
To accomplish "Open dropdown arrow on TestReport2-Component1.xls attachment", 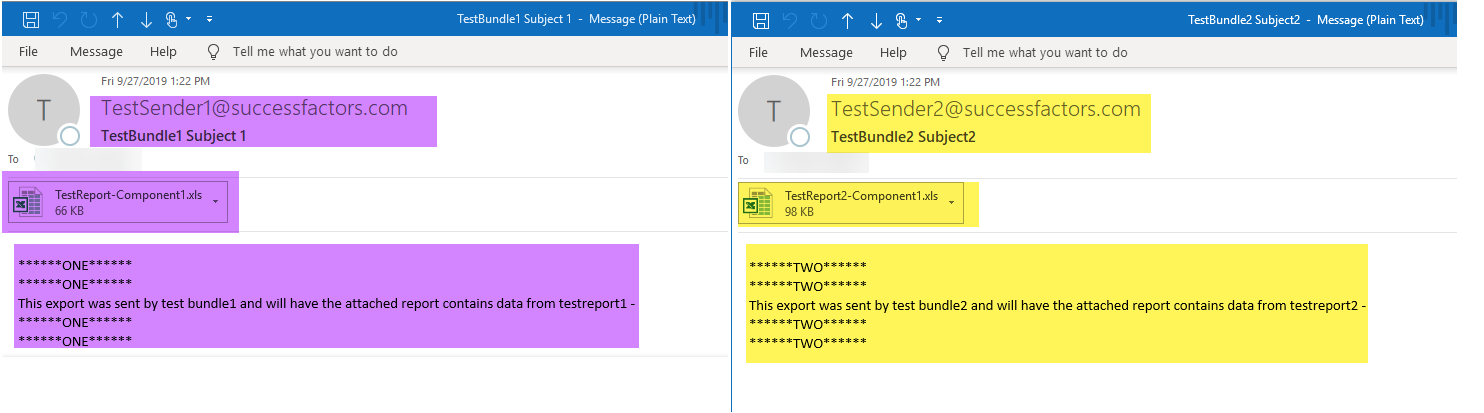I will click(x=950, y=203).
